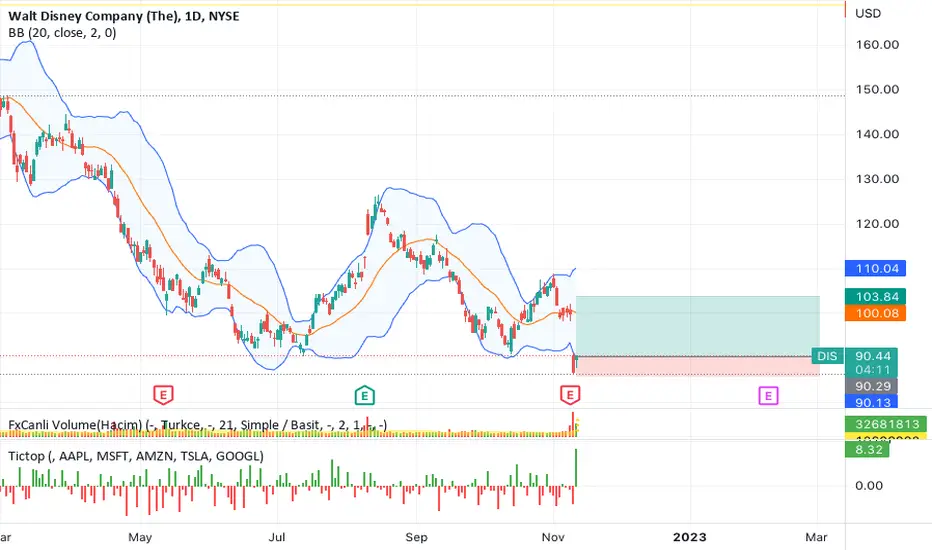Screen dimensions: 932x550
Task: Click the USD currency label
Action: coord(868,14)
